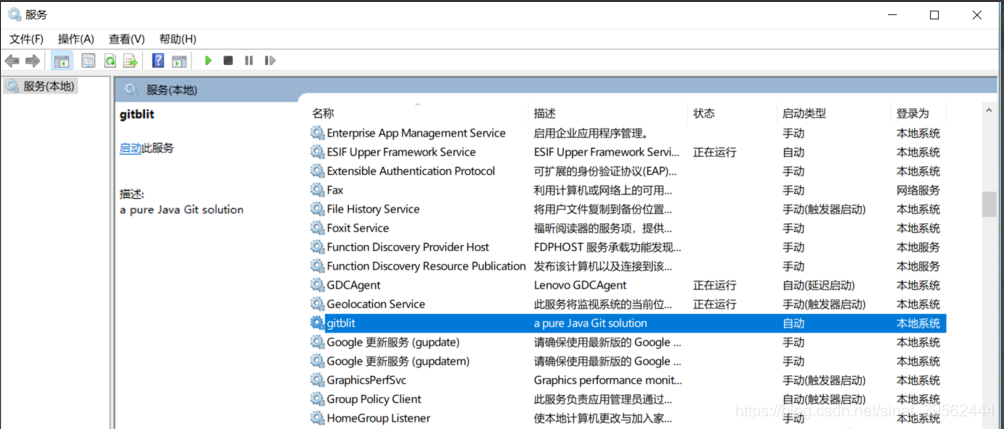Click the gear icon of Group Policy Client

[x=317, y=399]
